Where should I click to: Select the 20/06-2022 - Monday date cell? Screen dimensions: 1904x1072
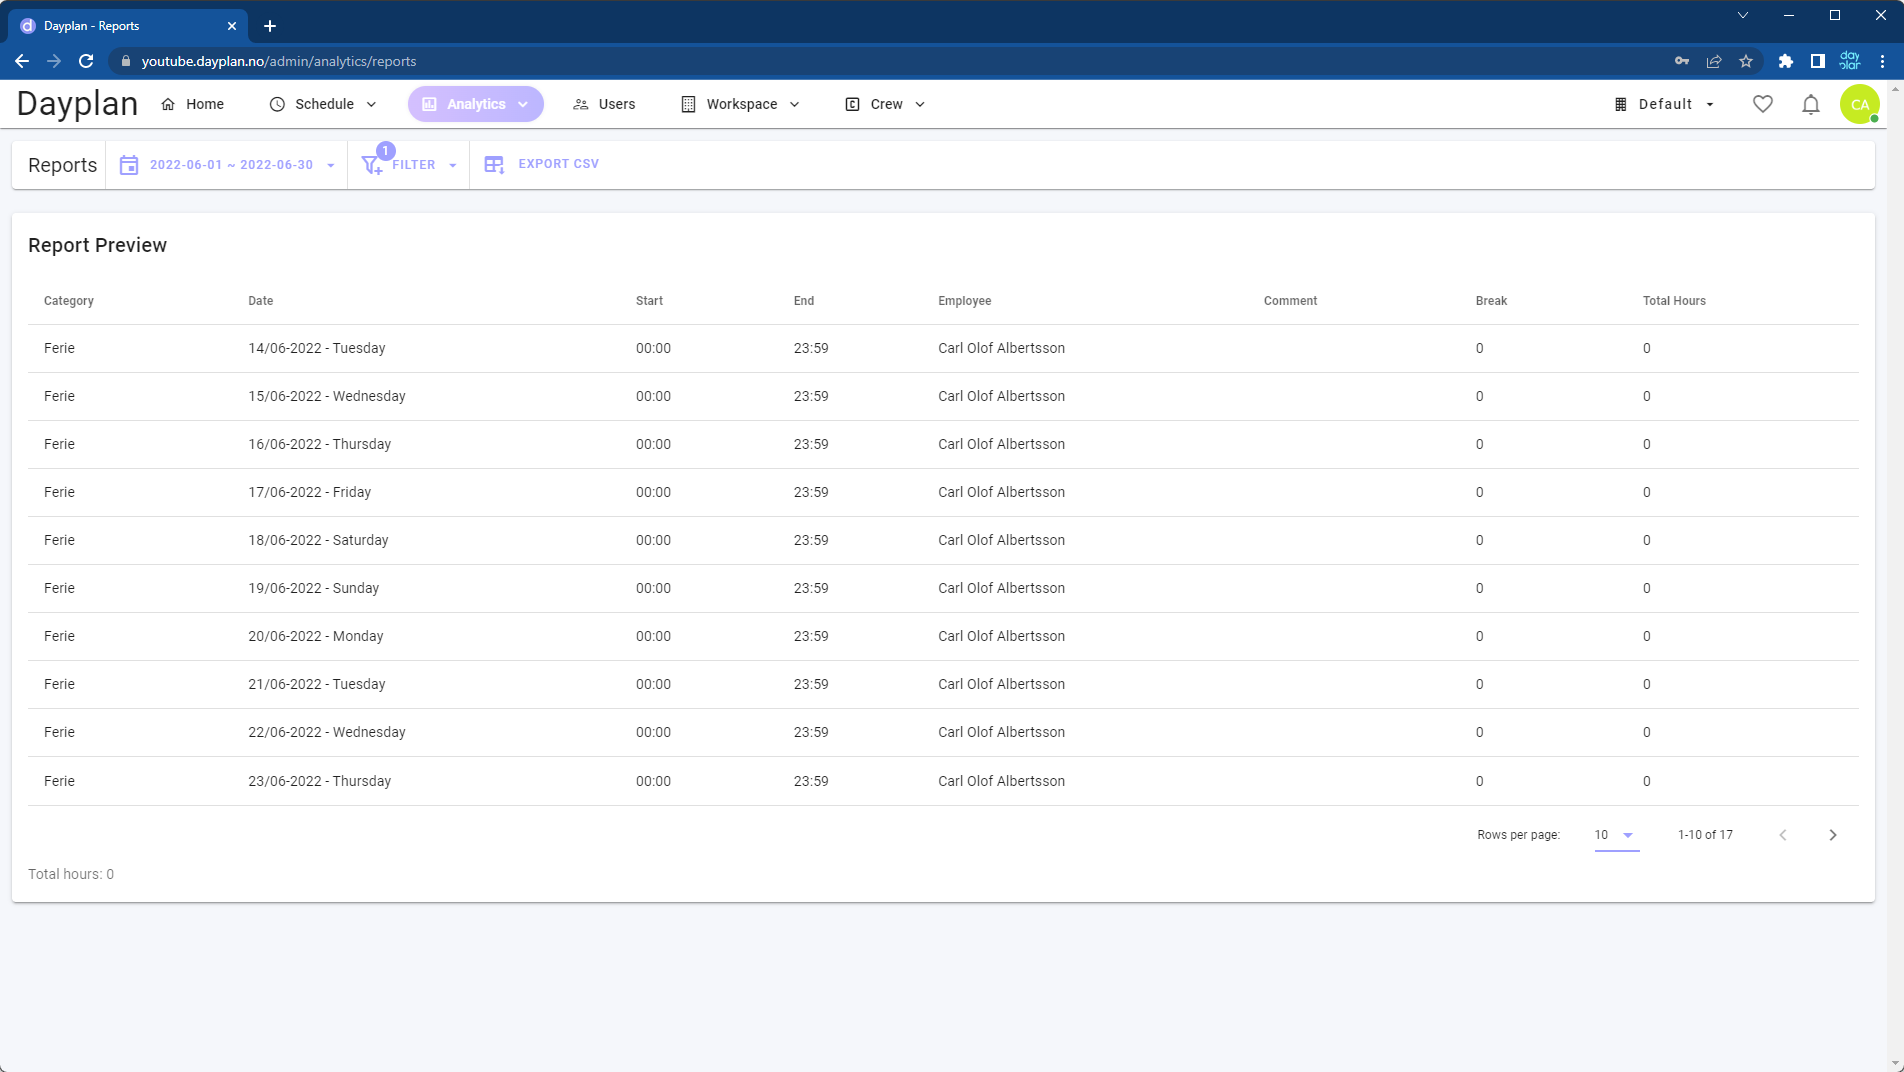coord(316,636)
